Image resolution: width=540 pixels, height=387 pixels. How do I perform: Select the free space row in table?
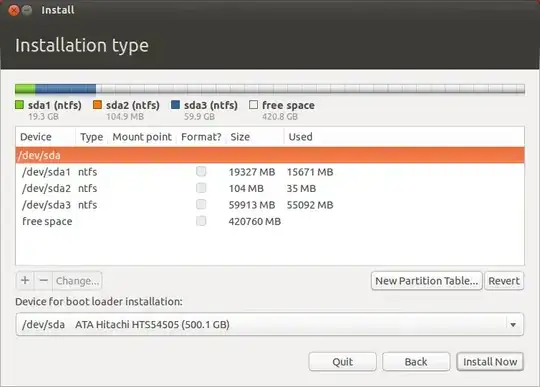[270, 221]
